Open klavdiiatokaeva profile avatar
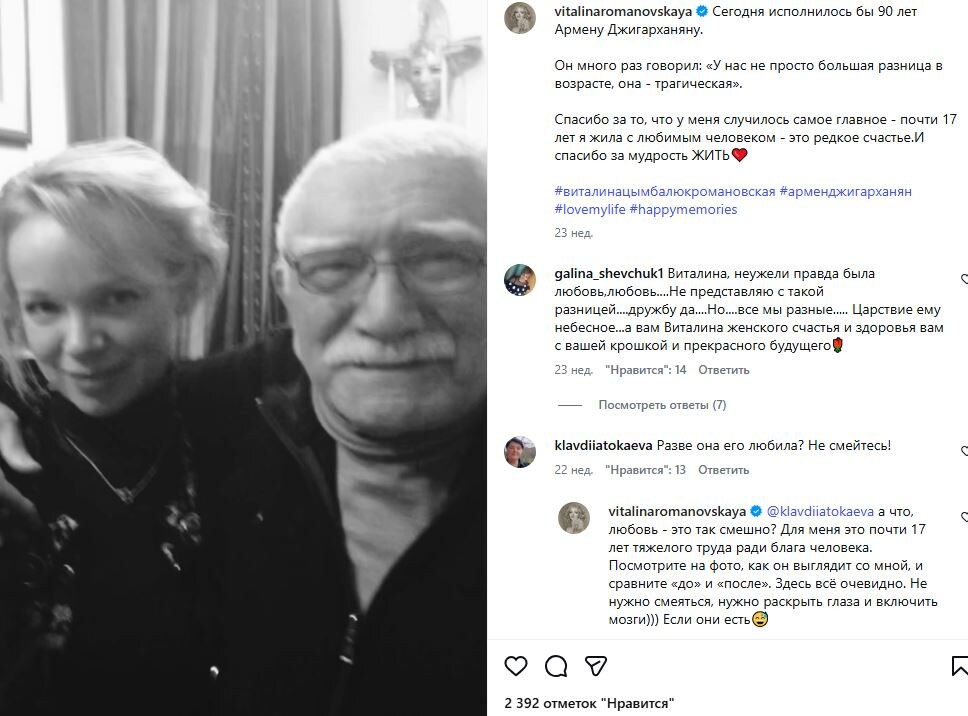Viewport: 968px width, 716px height. [x=520, y=452]
